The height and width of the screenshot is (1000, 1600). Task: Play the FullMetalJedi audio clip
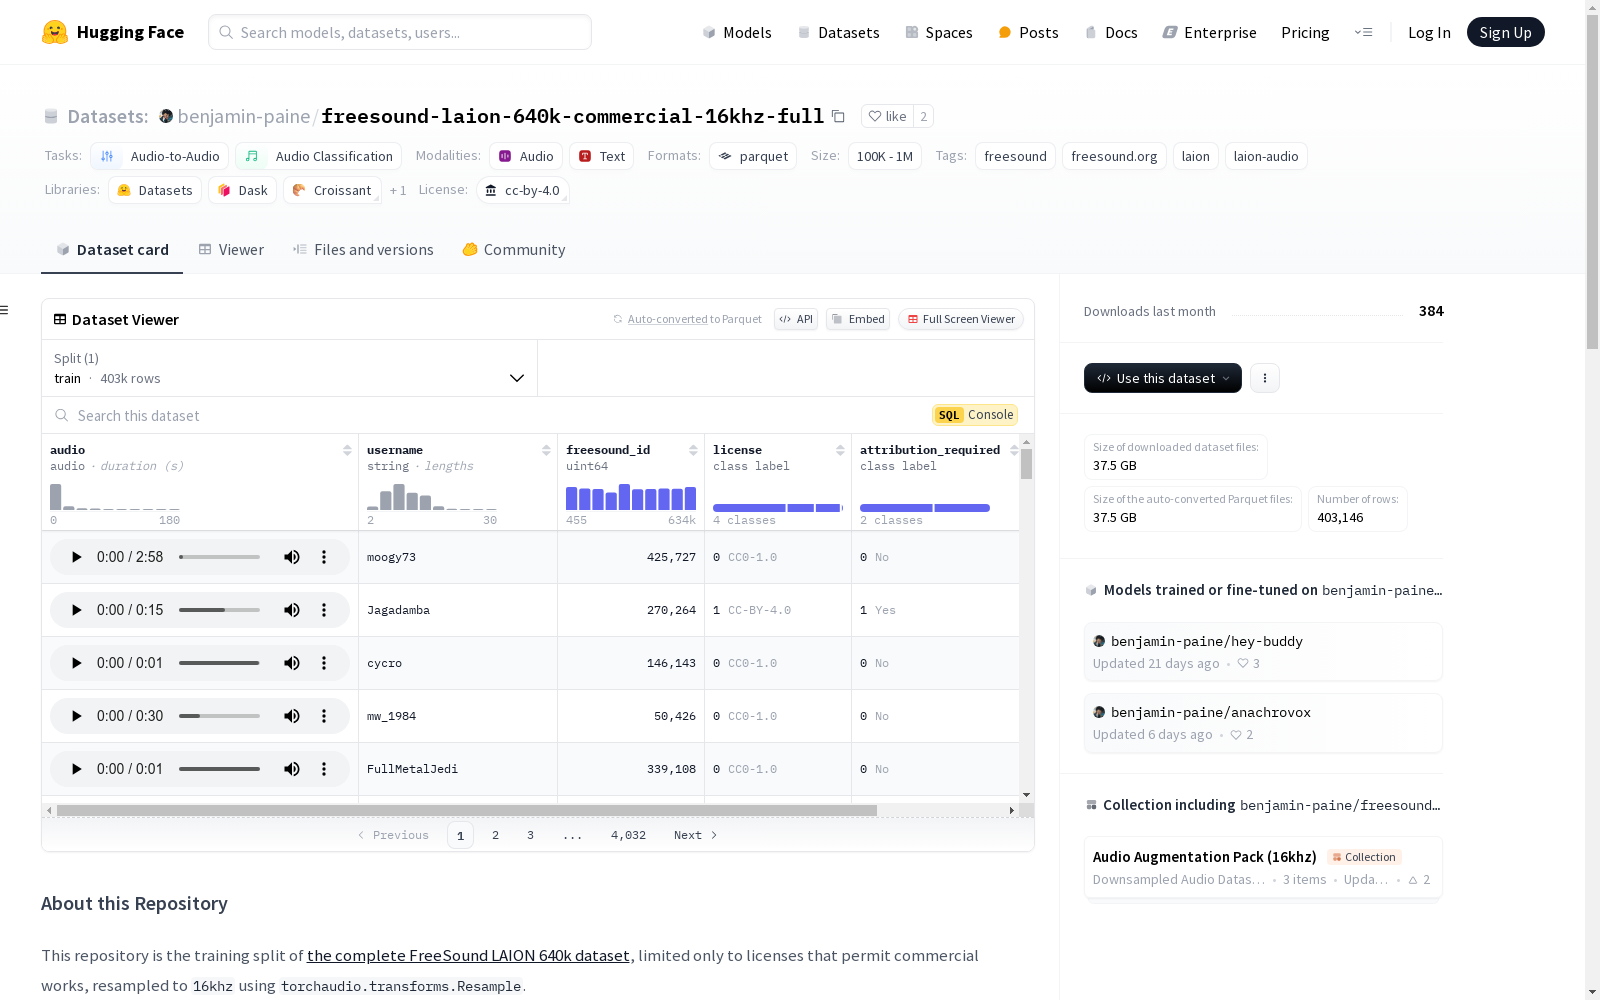pyautogui.click(x=76, y=769)
